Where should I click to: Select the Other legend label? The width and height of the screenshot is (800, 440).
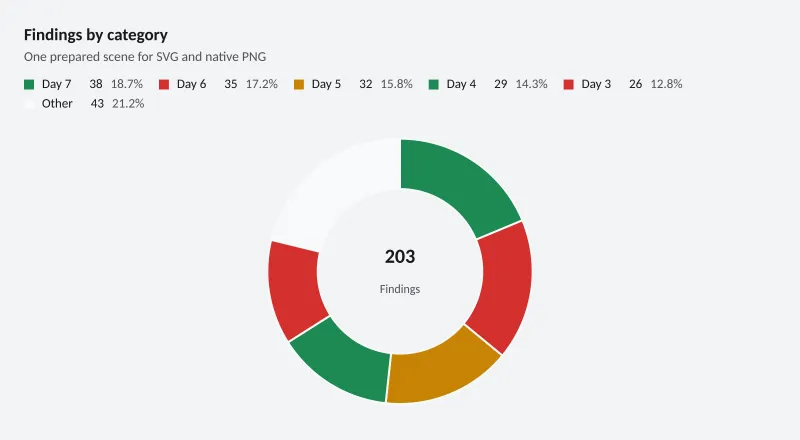coord(57,104)
